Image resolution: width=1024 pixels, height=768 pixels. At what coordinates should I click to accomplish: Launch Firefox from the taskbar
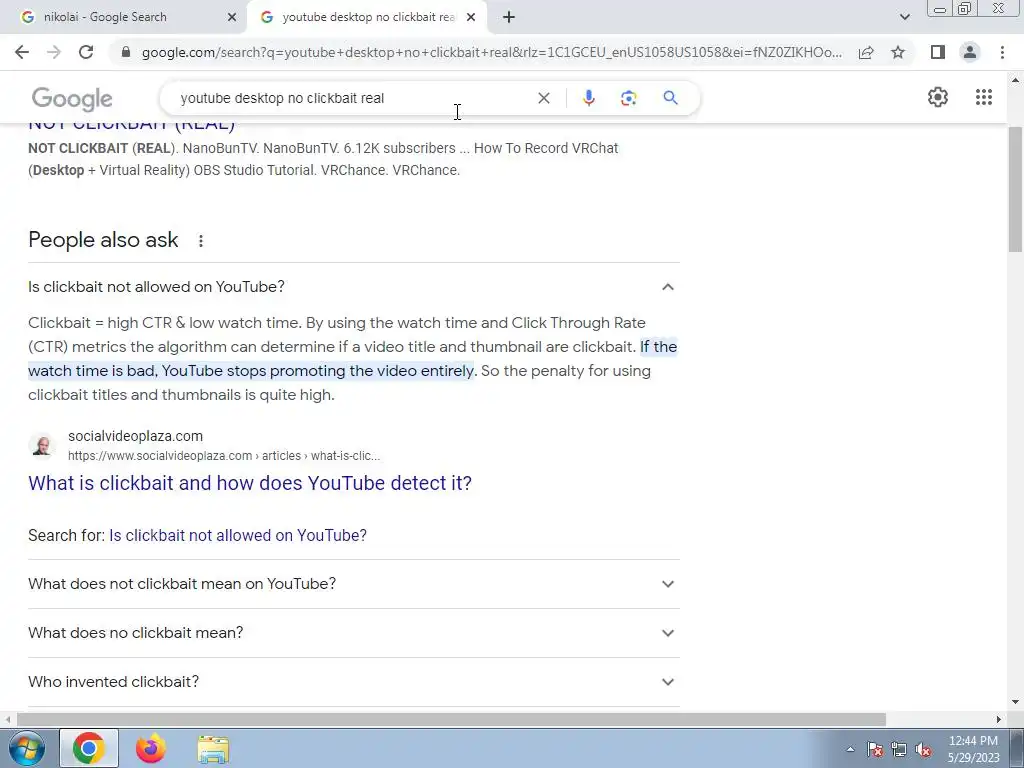point(151,748)
